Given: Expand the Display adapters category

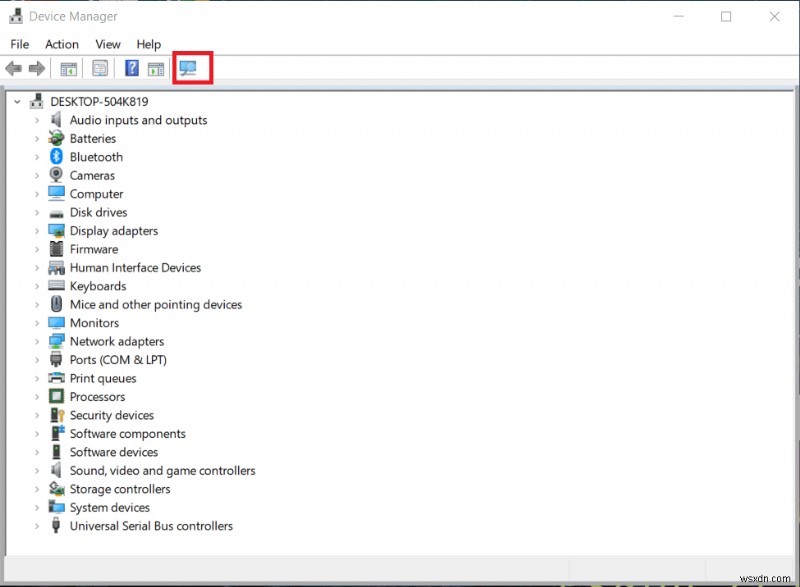Looking at the screenshot, I should (x=39, y=231).
